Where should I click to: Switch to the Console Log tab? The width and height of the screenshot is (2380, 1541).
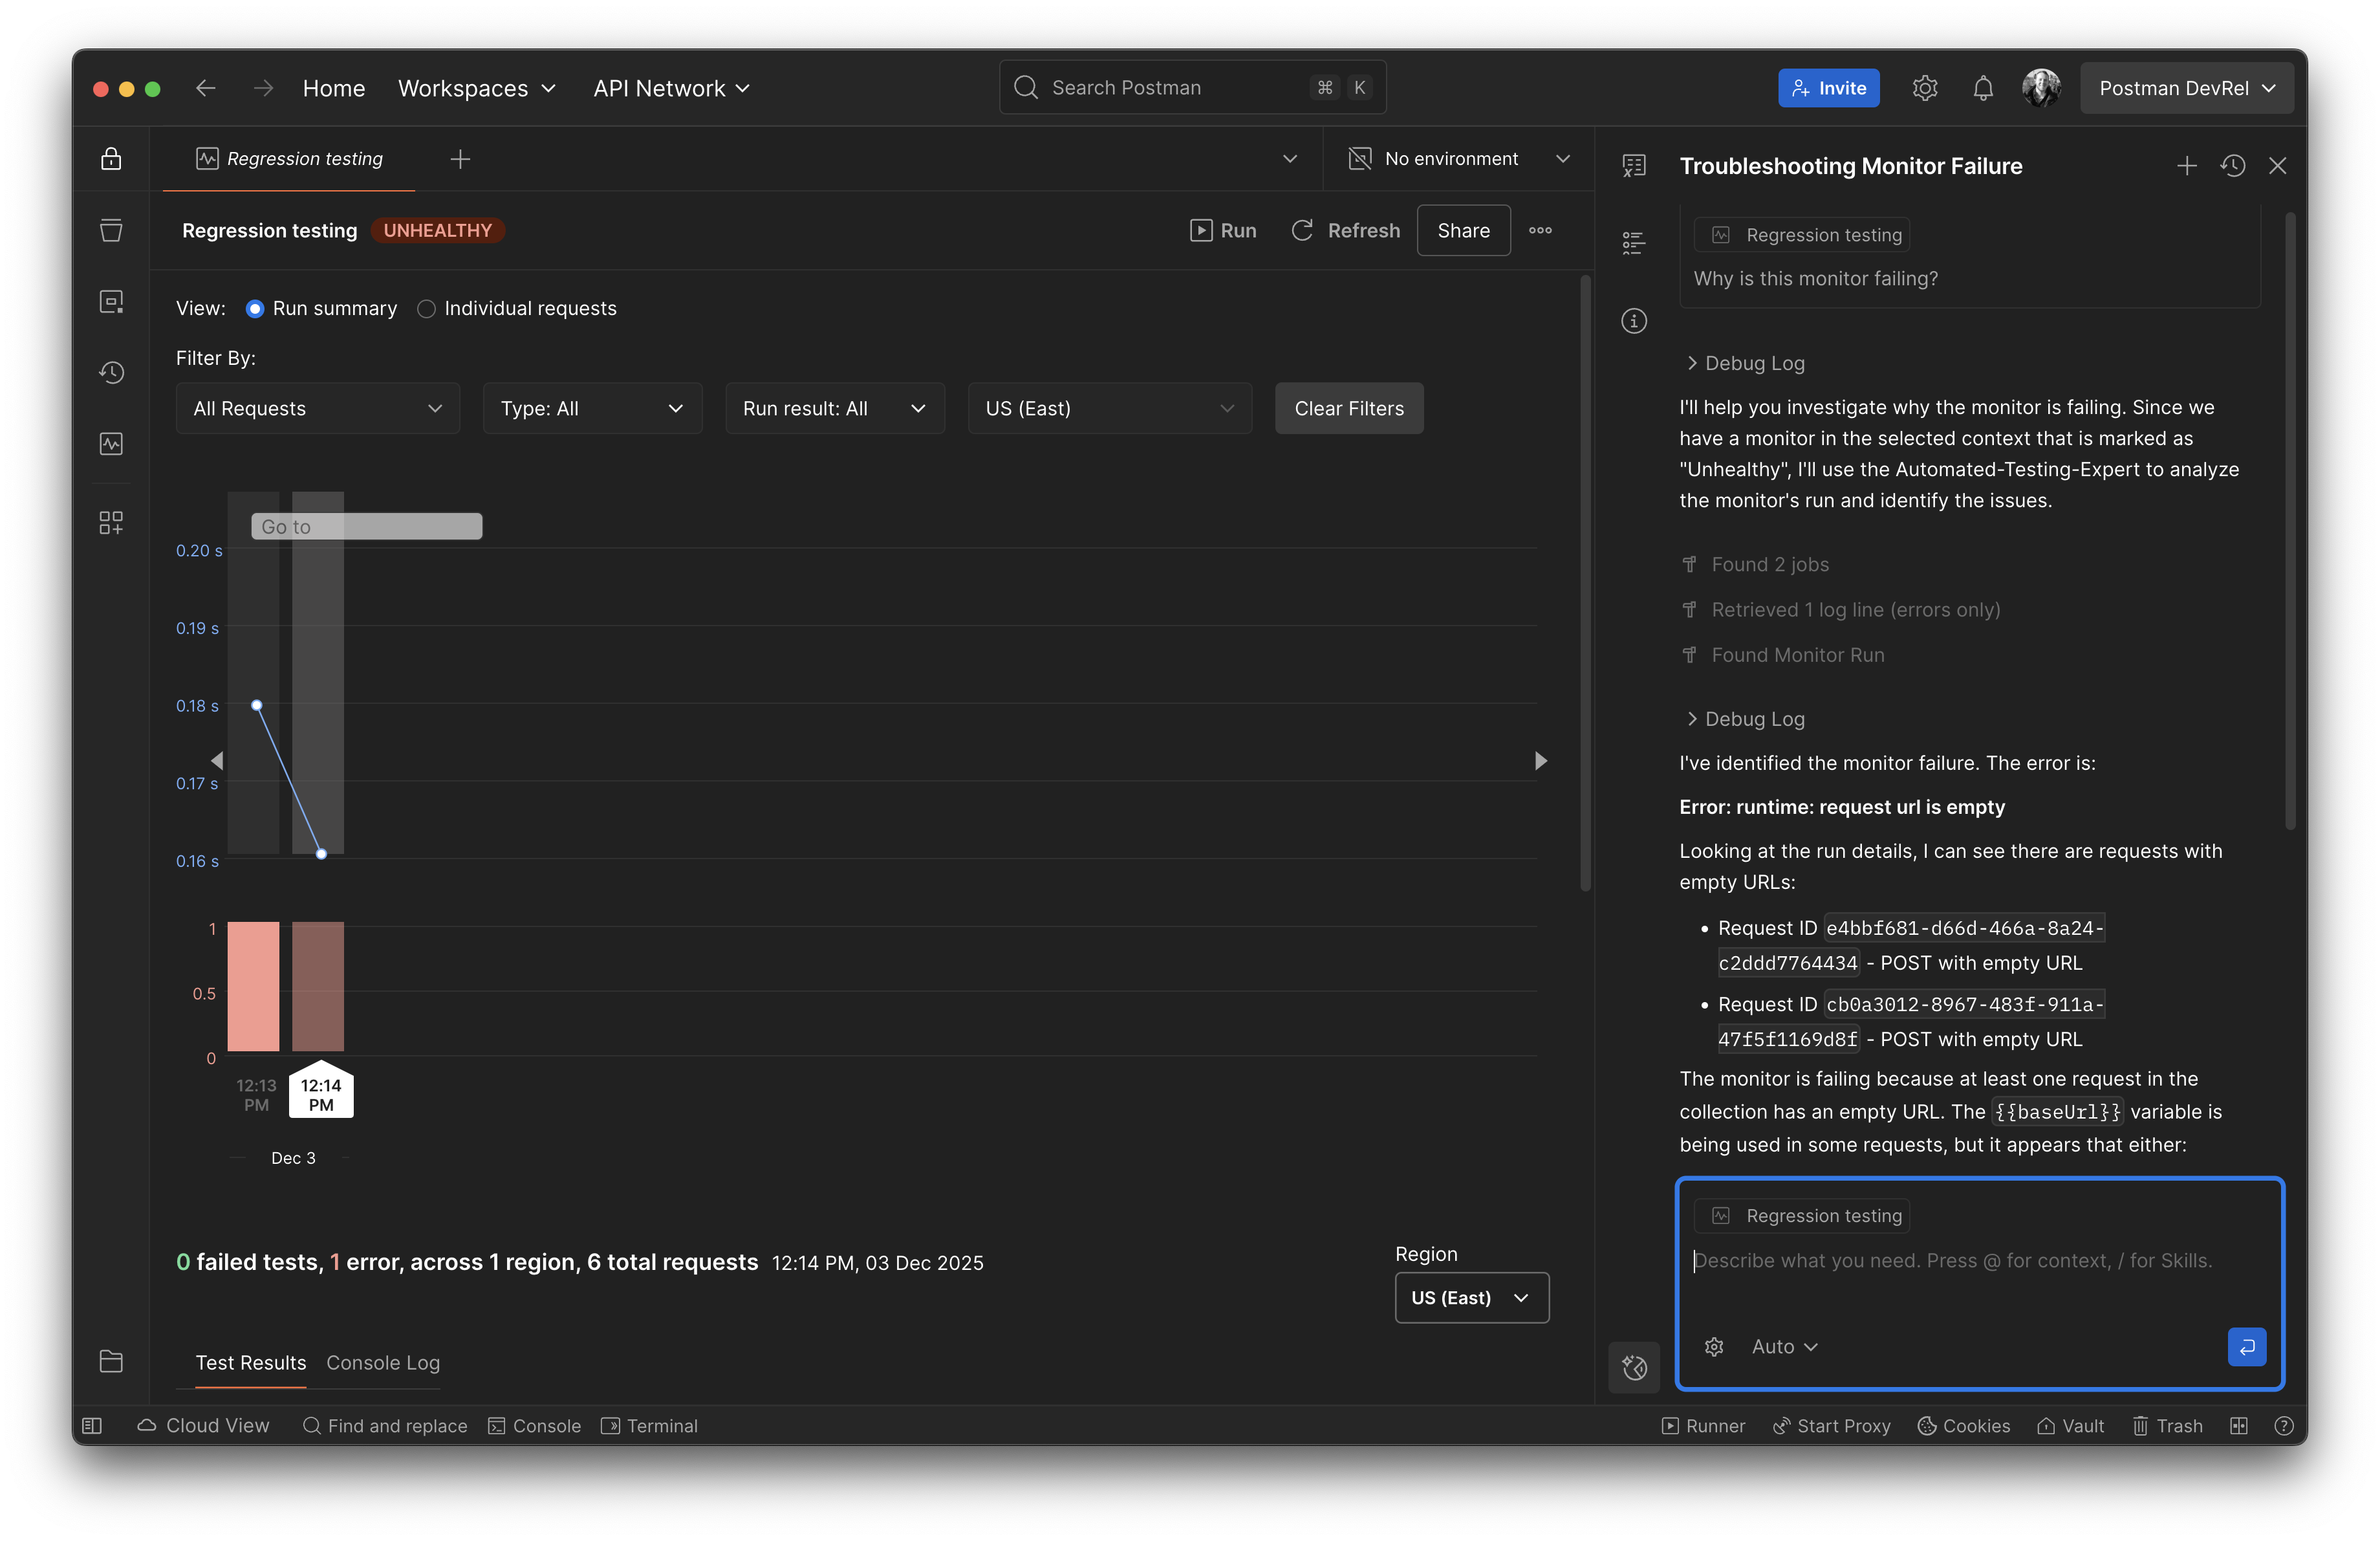coord(383,1363)
